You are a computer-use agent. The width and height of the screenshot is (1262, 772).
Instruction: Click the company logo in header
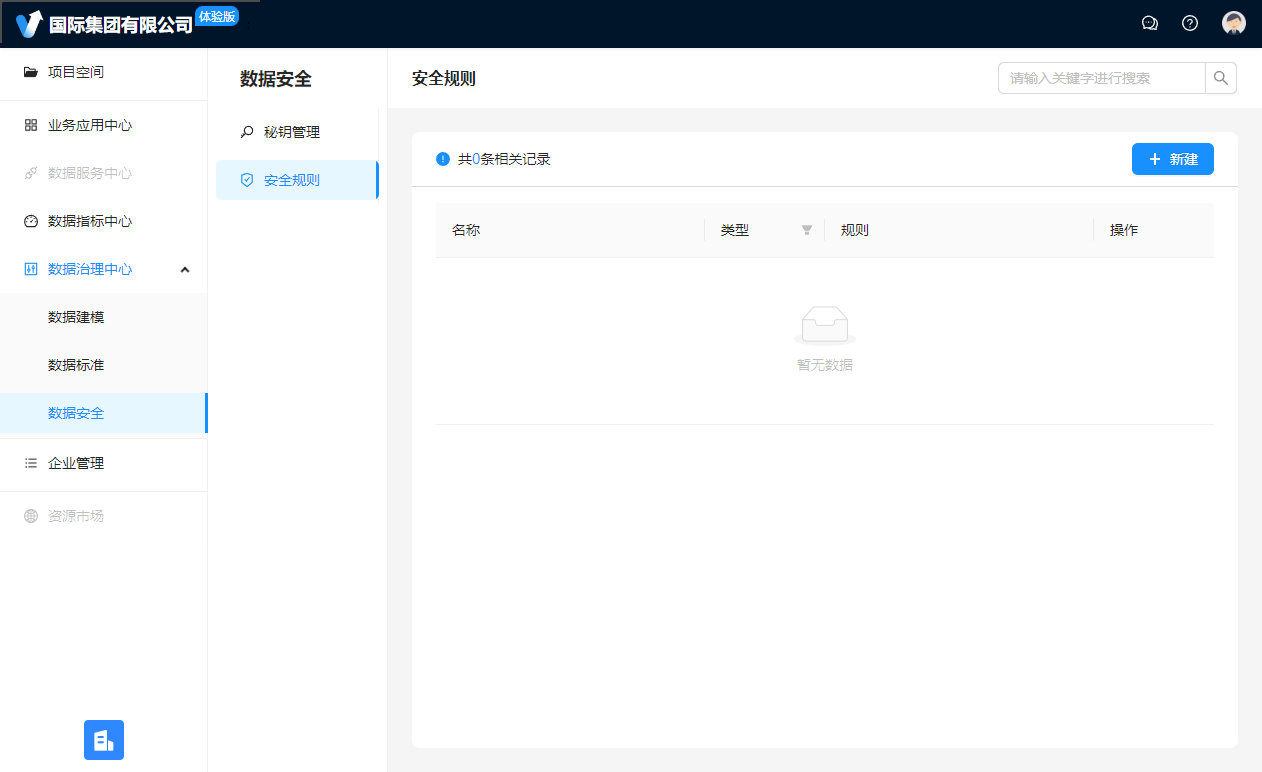pyautogui.click(x=30, y=24)
